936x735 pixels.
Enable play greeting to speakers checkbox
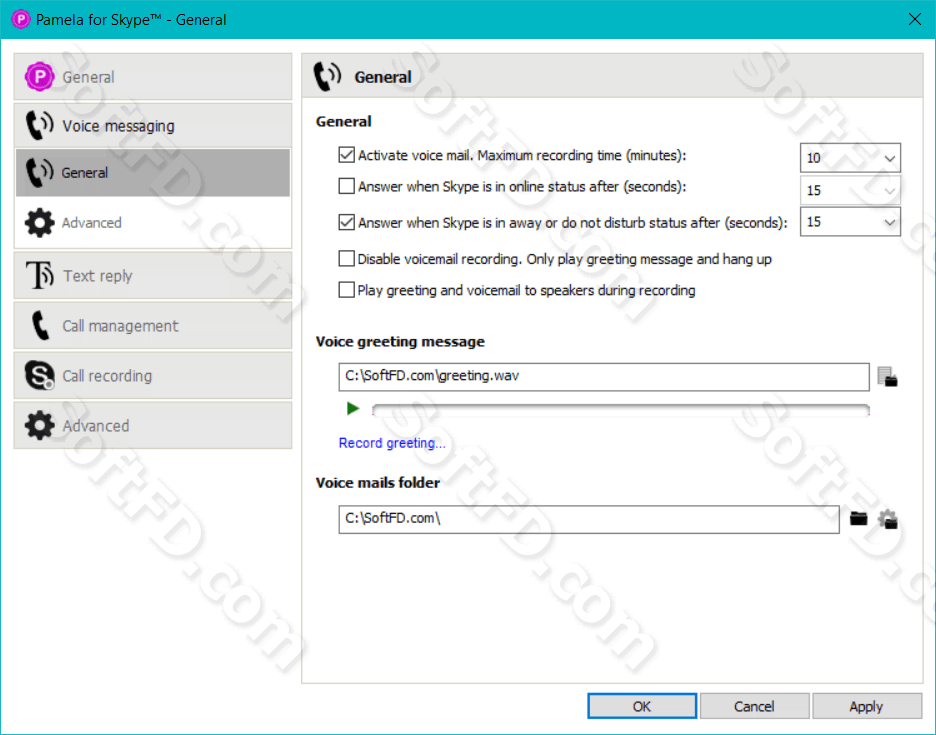tap(346, 290)
